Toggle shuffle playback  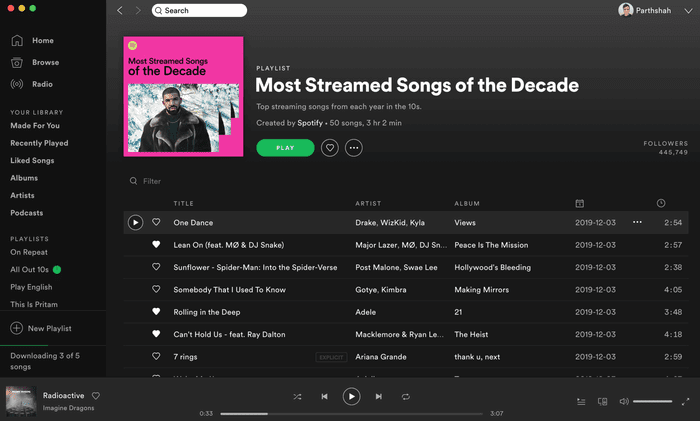tap(297, 396)
